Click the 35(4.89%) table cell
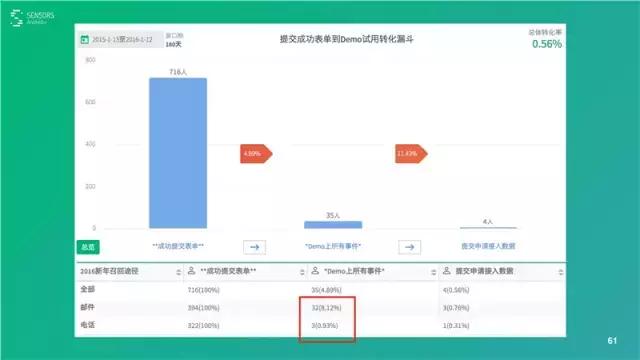This screenshot has height=360, width=640. coord(327,290)
